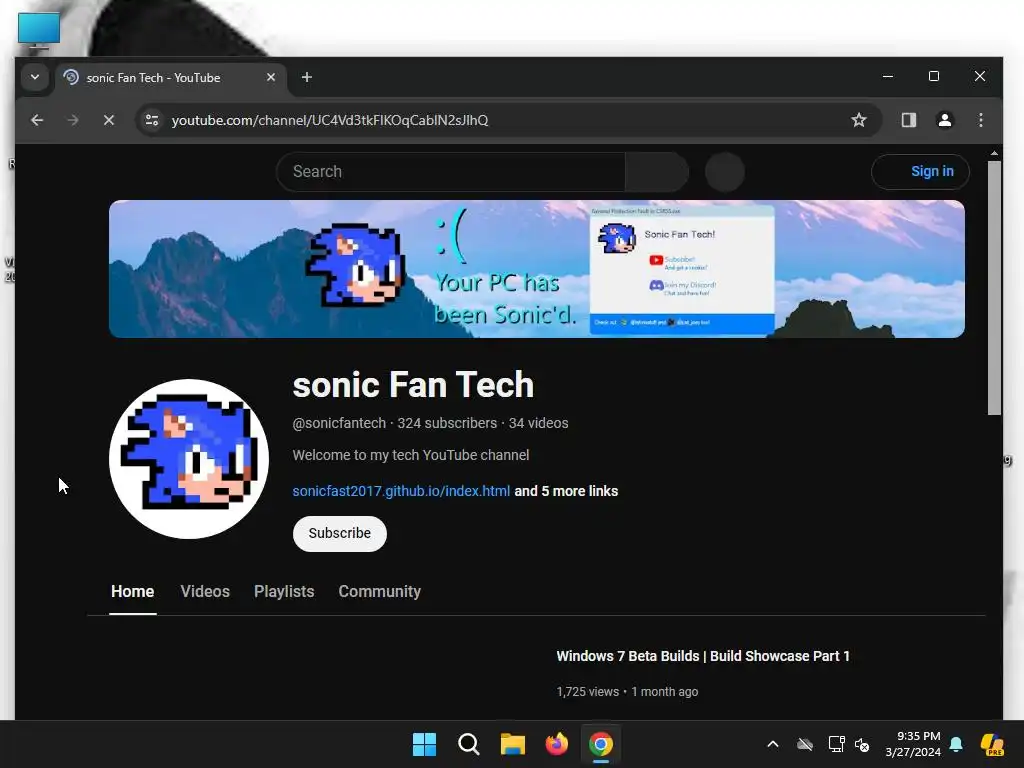This screenshot has width=1024, height=768.
Task: Click the Chrome taskbar icon
Action: 601,744
